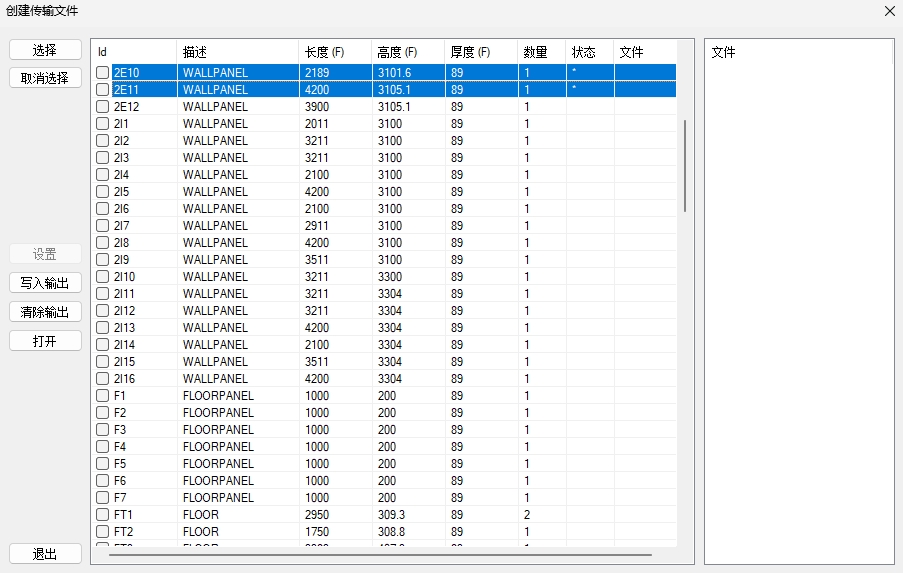Viewport: 903px width, 573px height.
Task: Click the 清除输出 button
Action: click(45, 312)
